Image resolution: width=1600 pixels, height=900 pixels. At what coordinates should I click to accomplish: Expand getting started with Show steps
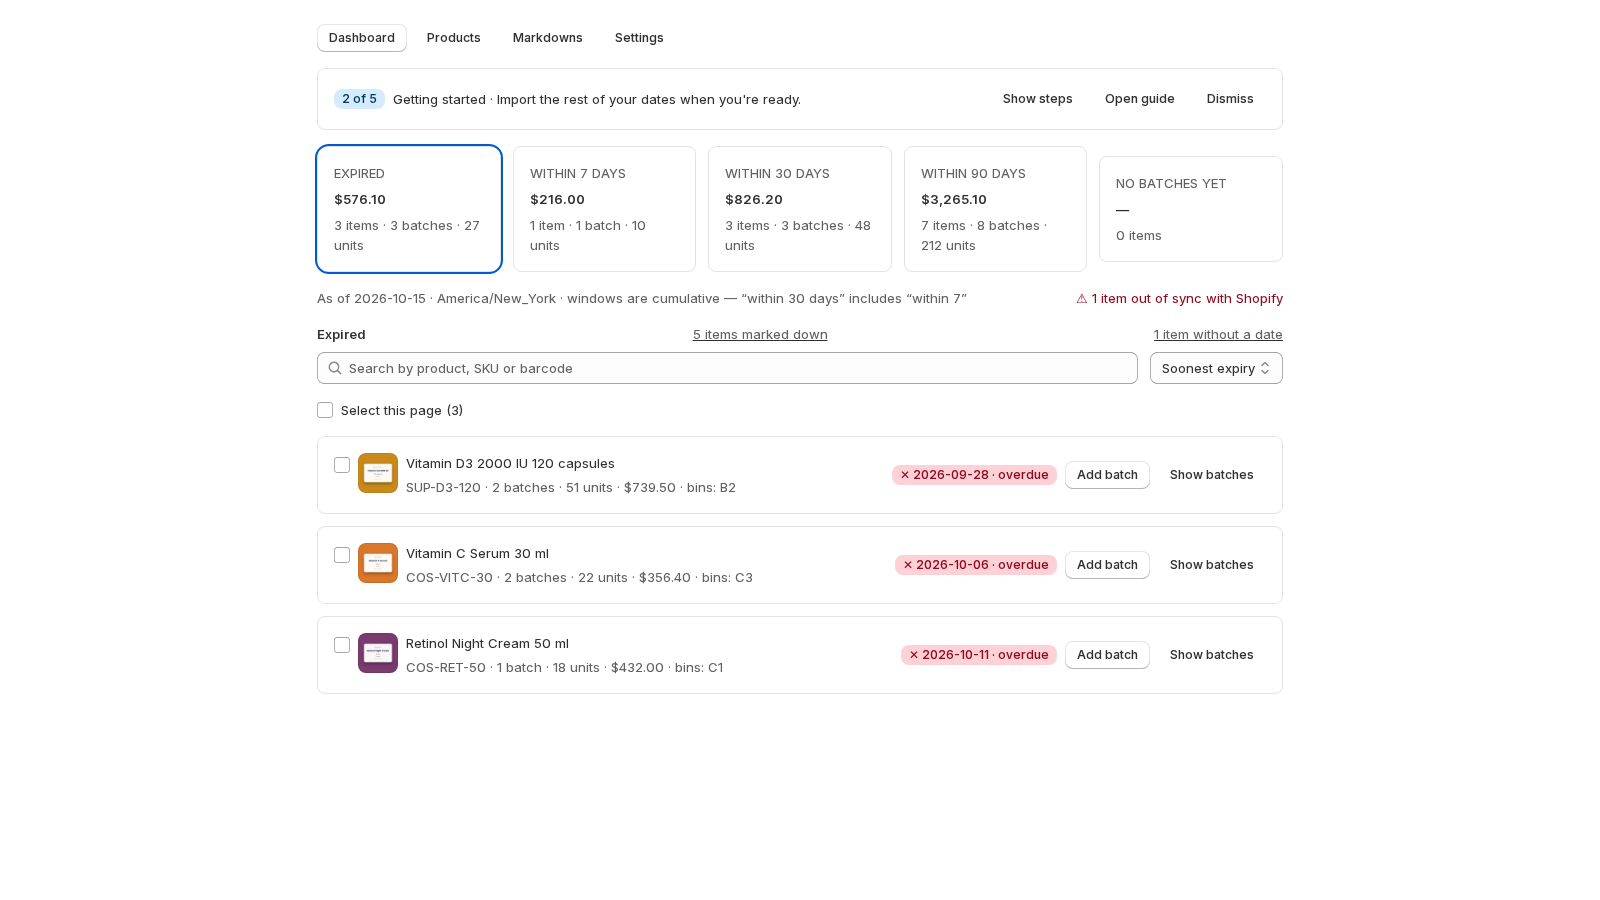[1037, 99]
